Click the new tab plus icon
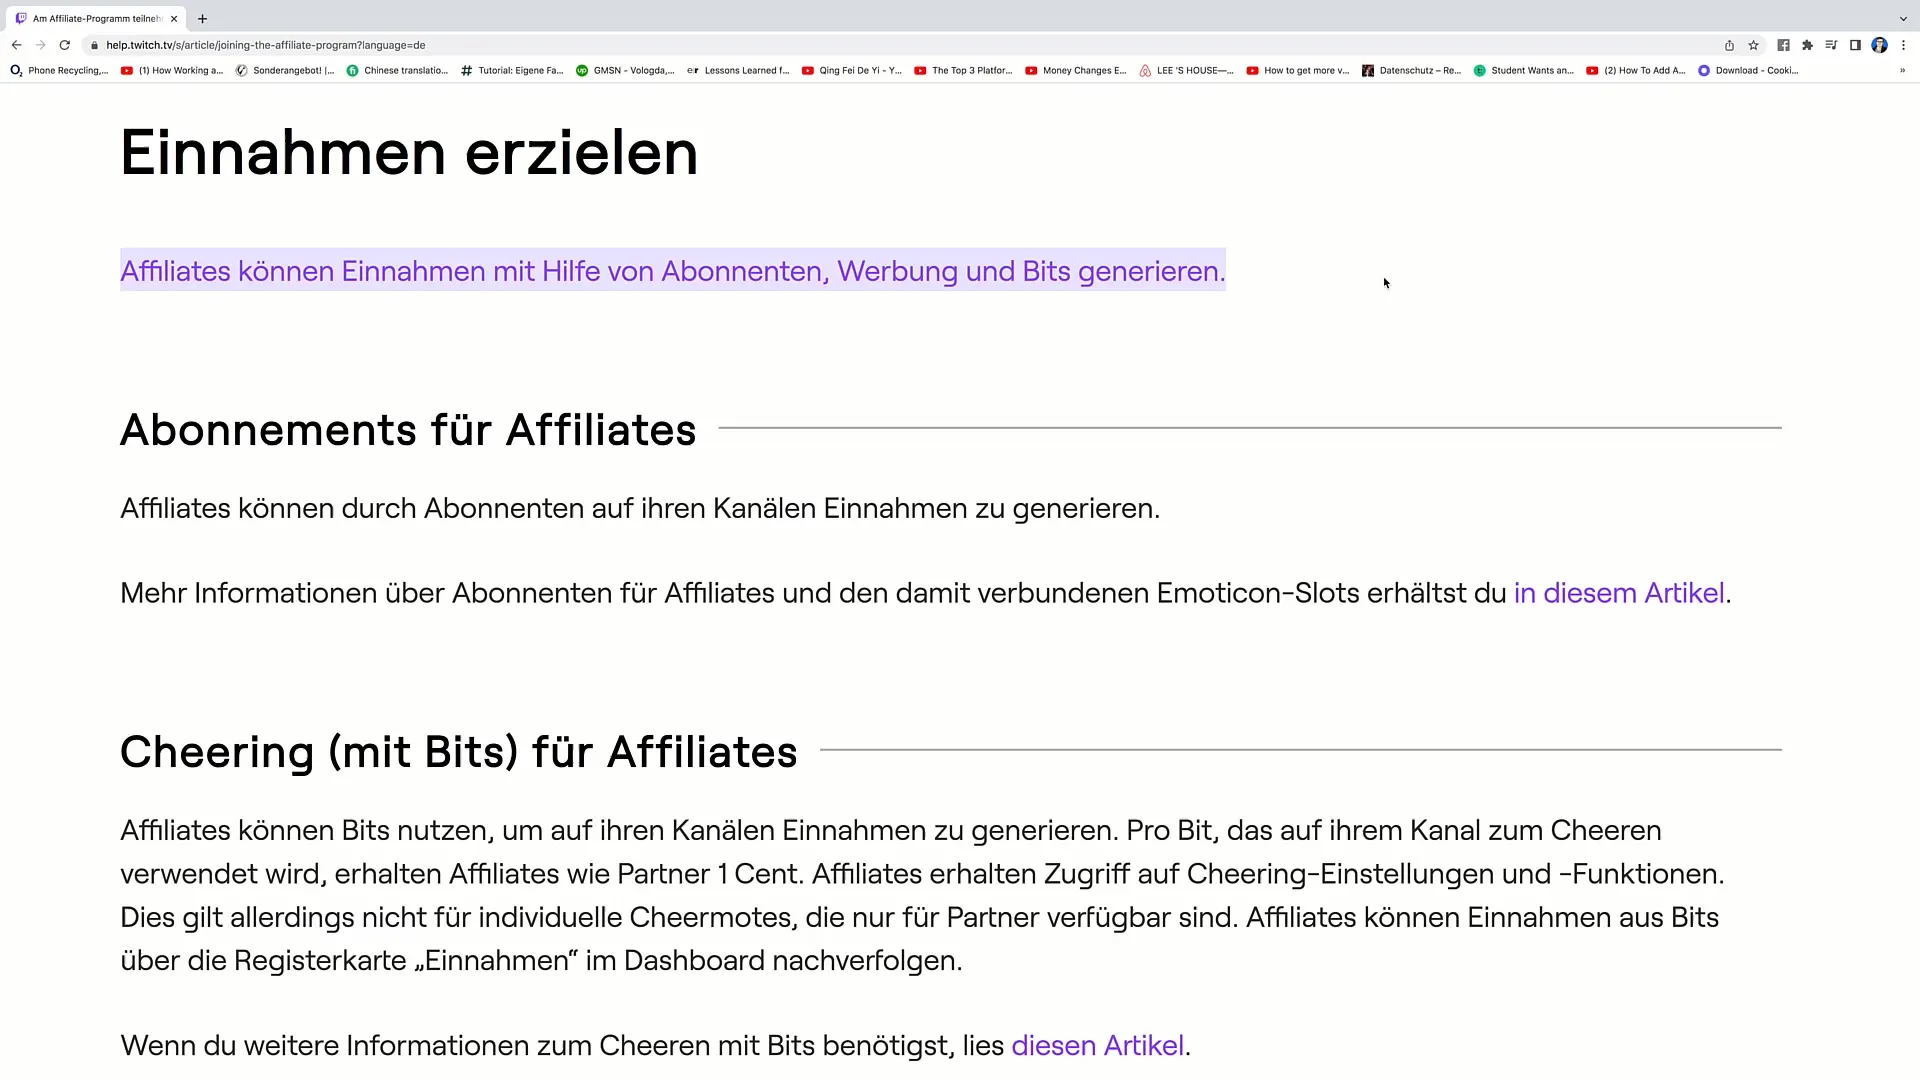This screenshot has height=1080, width=1920. coord(202,18)
